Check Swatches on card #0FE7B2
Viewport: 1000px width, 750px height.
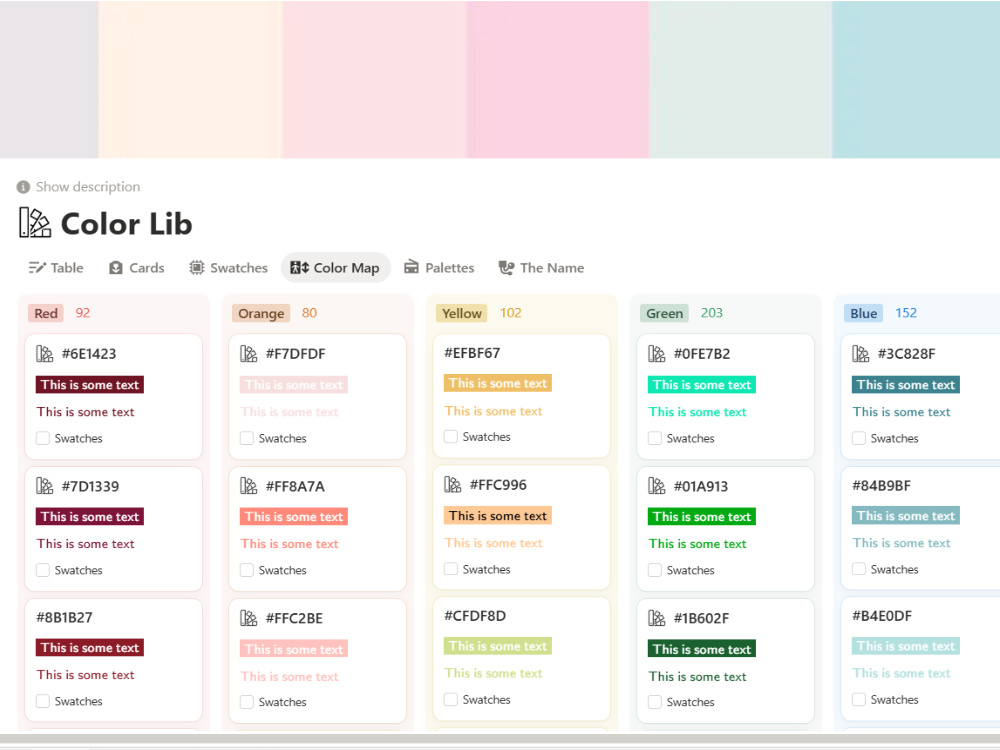[655, 438]
